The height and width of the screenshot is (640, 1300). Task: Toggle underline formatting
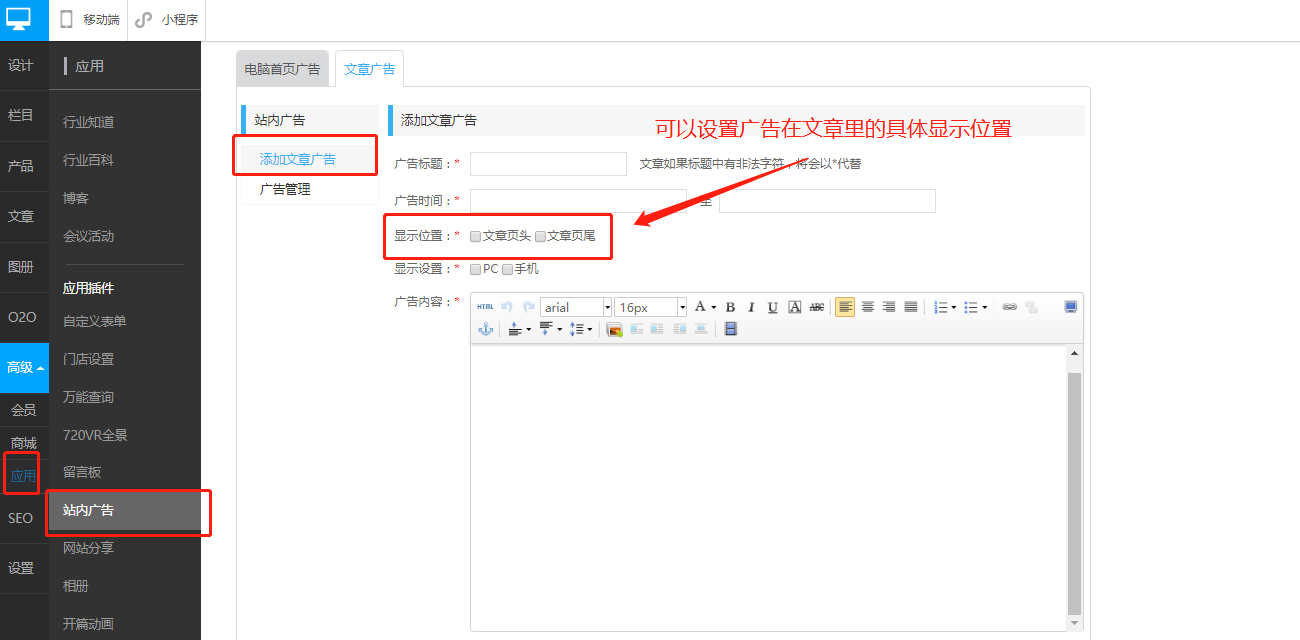772,307
